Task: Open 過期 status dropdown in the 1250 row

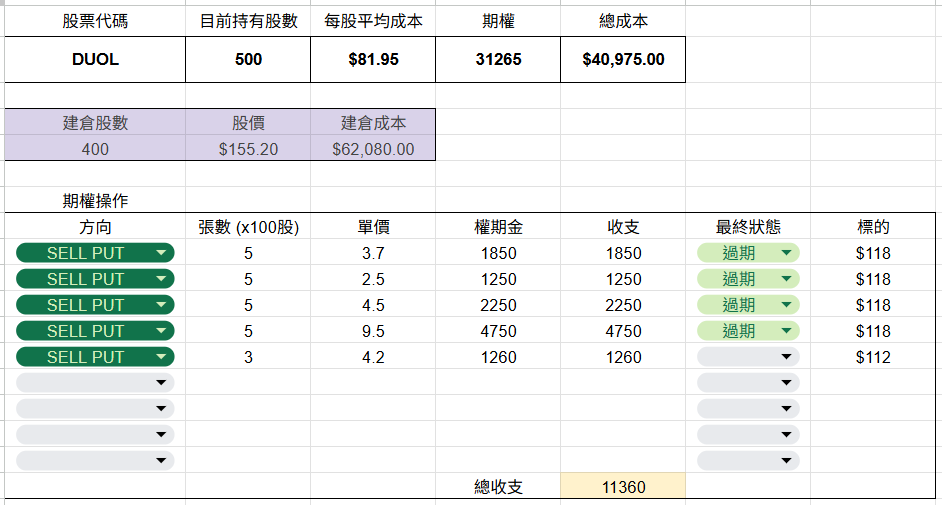Action: coord(748,279)
